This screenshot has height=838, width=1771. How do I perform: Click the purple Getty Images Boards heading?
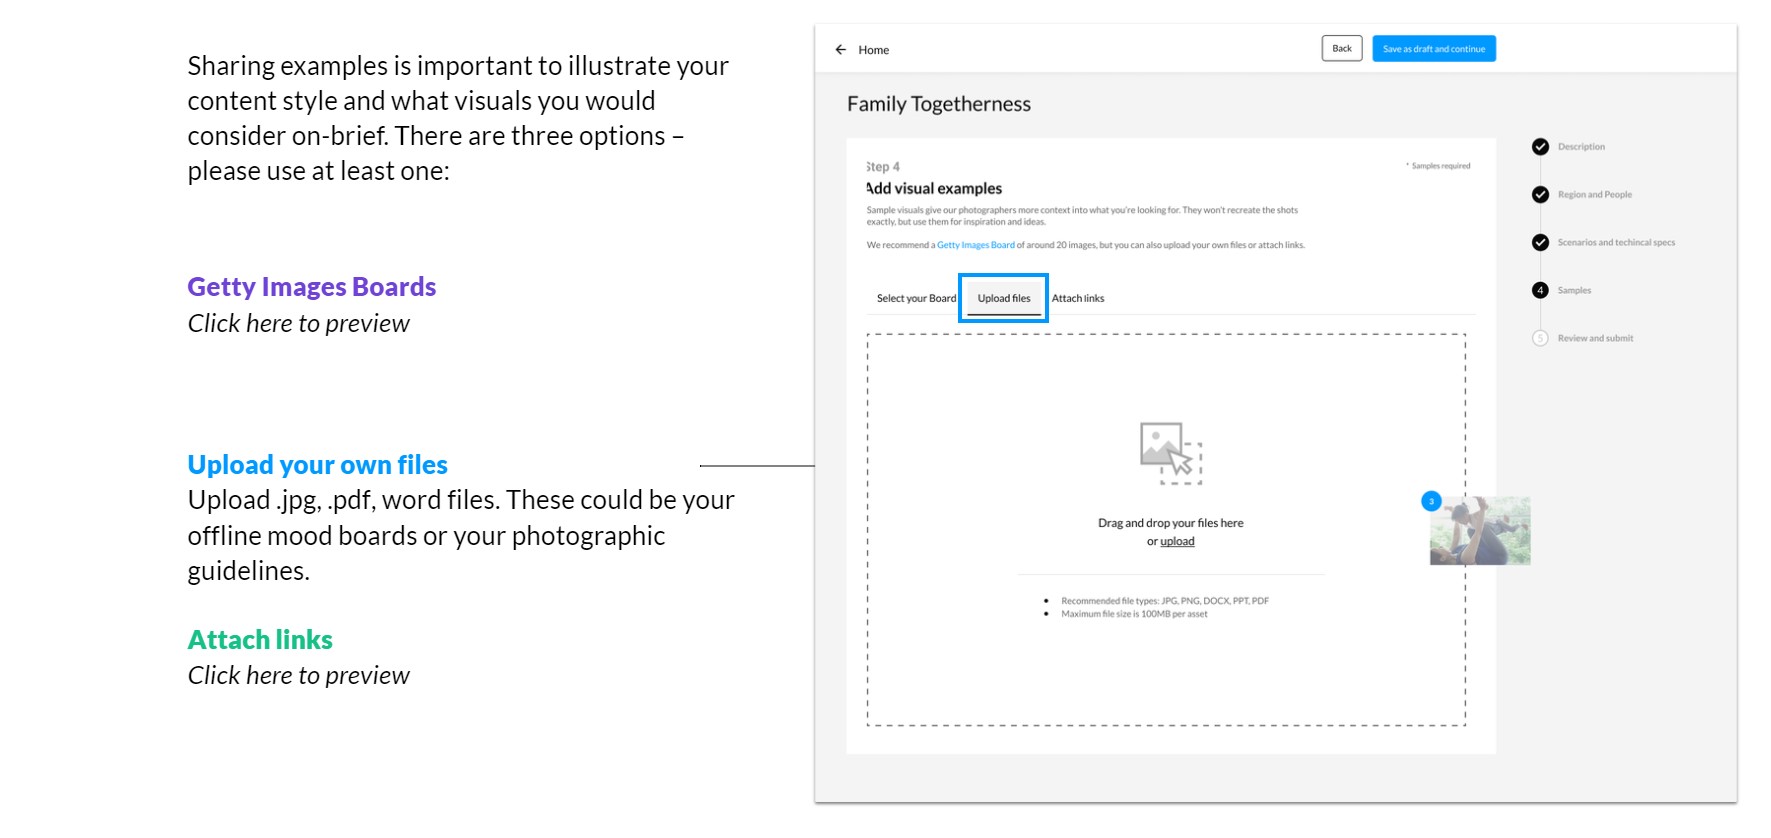coord(311,287)
